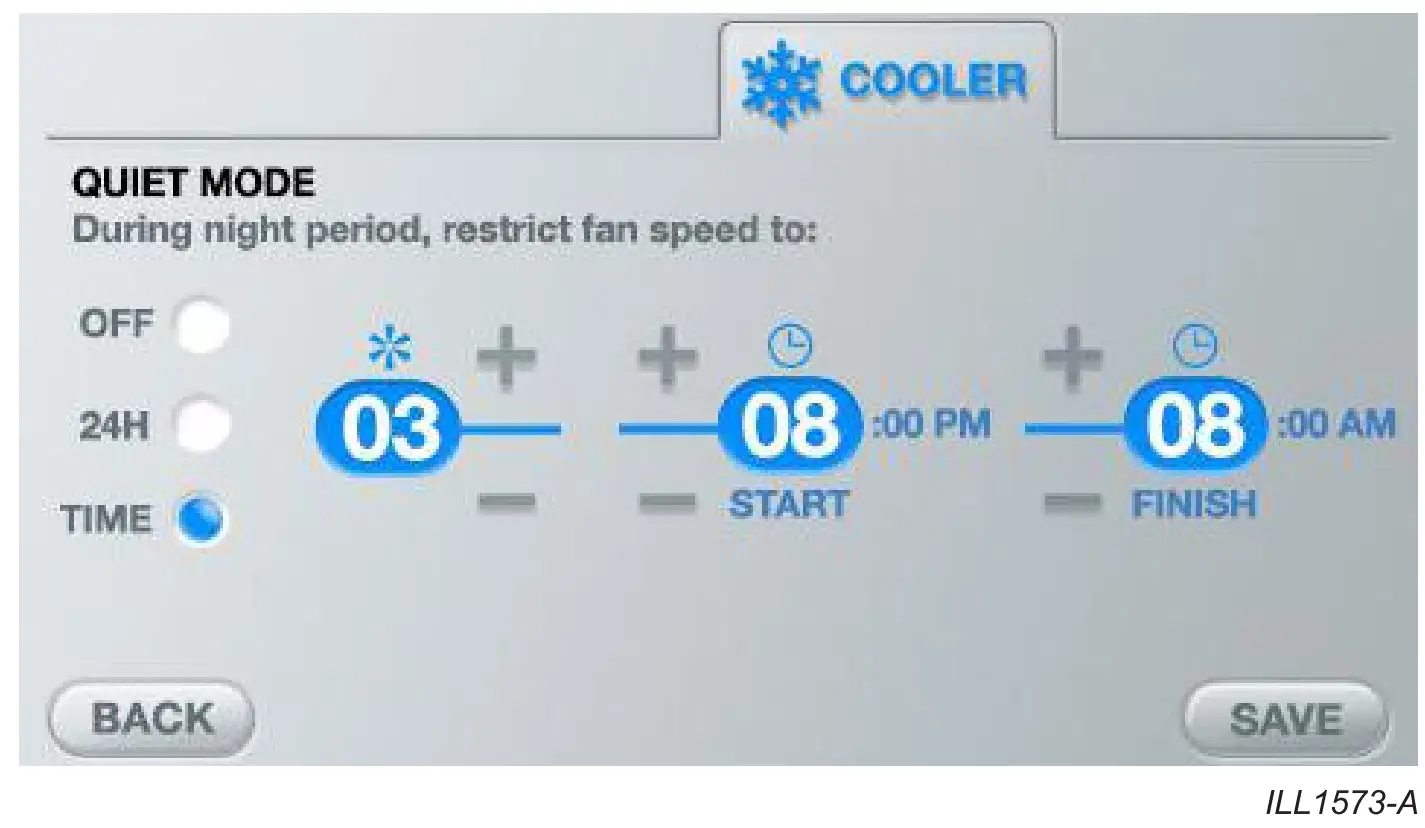Image resolution: width=1425 pixels, height=828 pixels.
Task: Select the 24H quiet mode option
Action: coord(202,426)
